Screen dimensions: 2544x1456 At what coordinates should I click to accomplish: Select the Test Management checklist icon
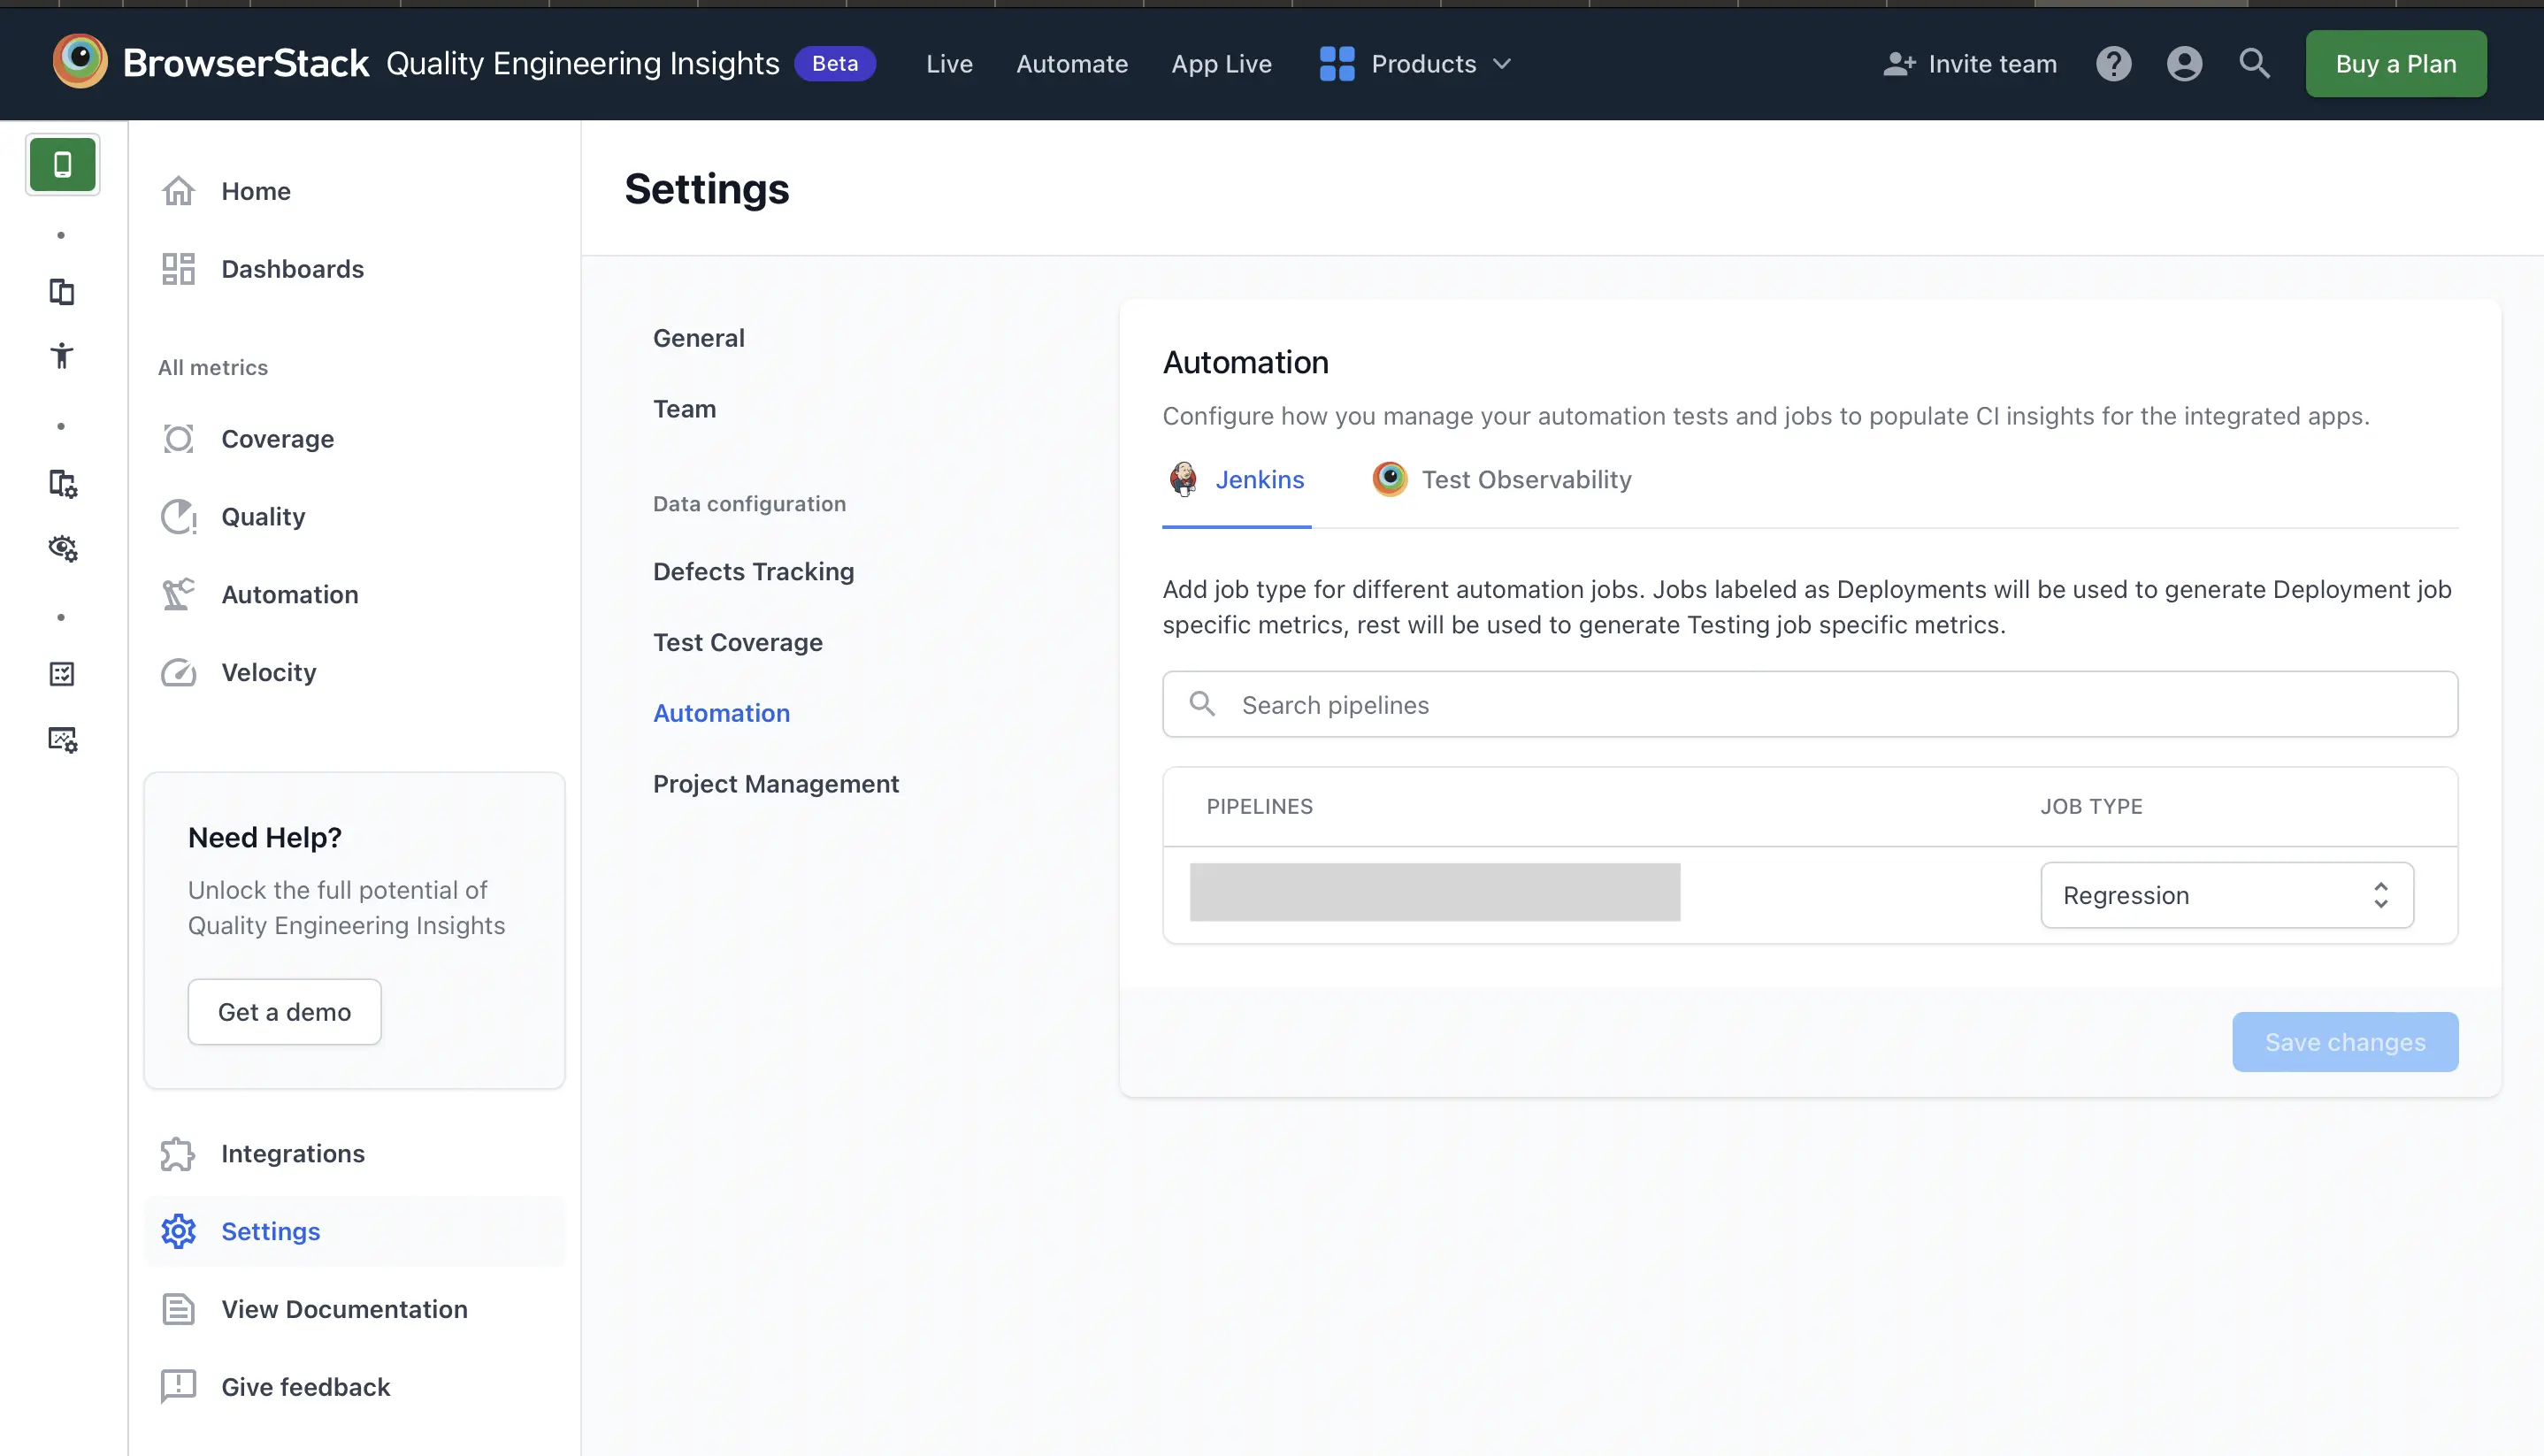62,673
